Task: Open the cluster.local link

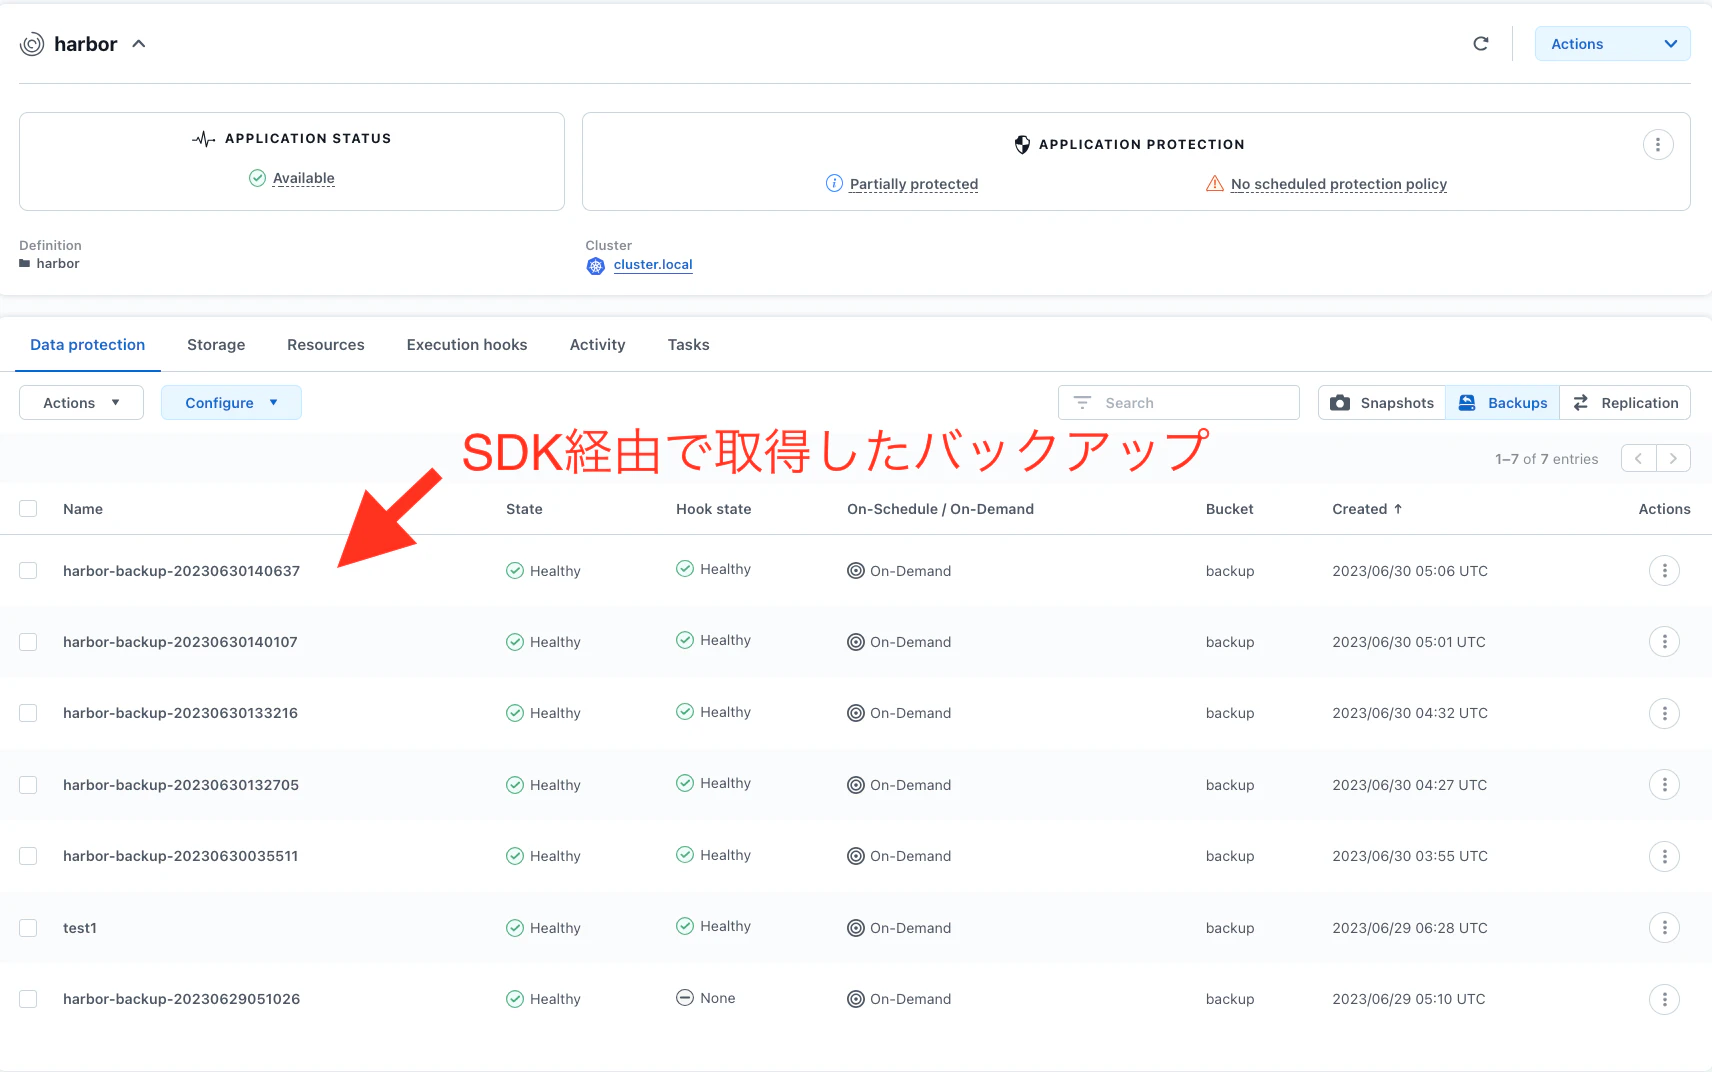Action: click(x=653, y=265)
